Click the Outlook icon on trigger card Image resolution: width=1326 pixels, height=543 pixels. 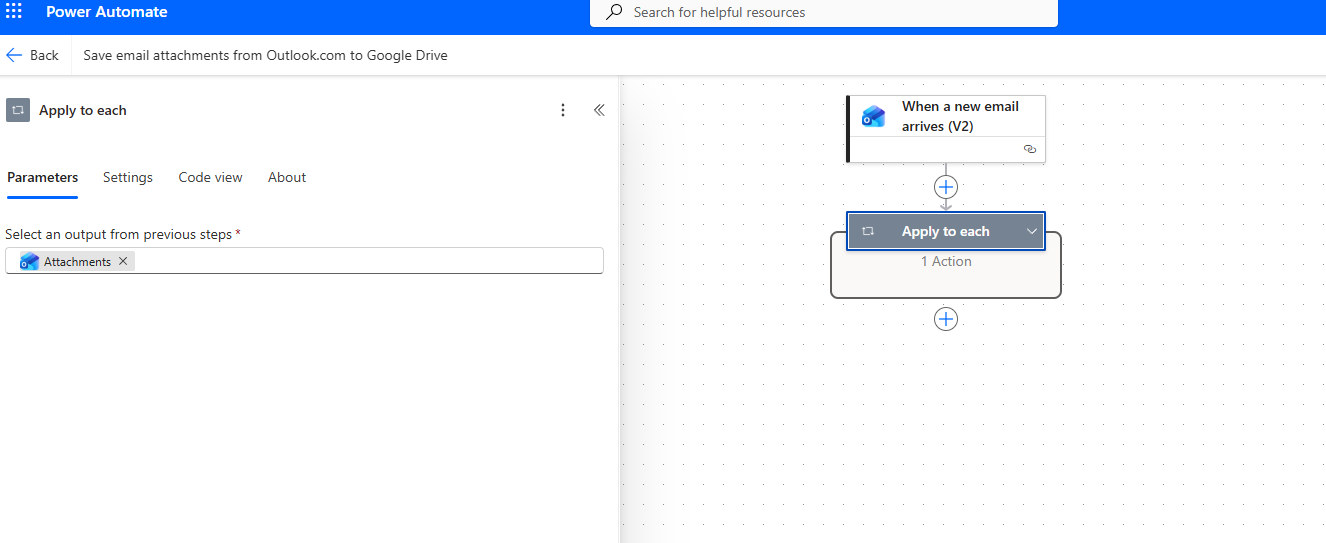(x=873, y=117)
